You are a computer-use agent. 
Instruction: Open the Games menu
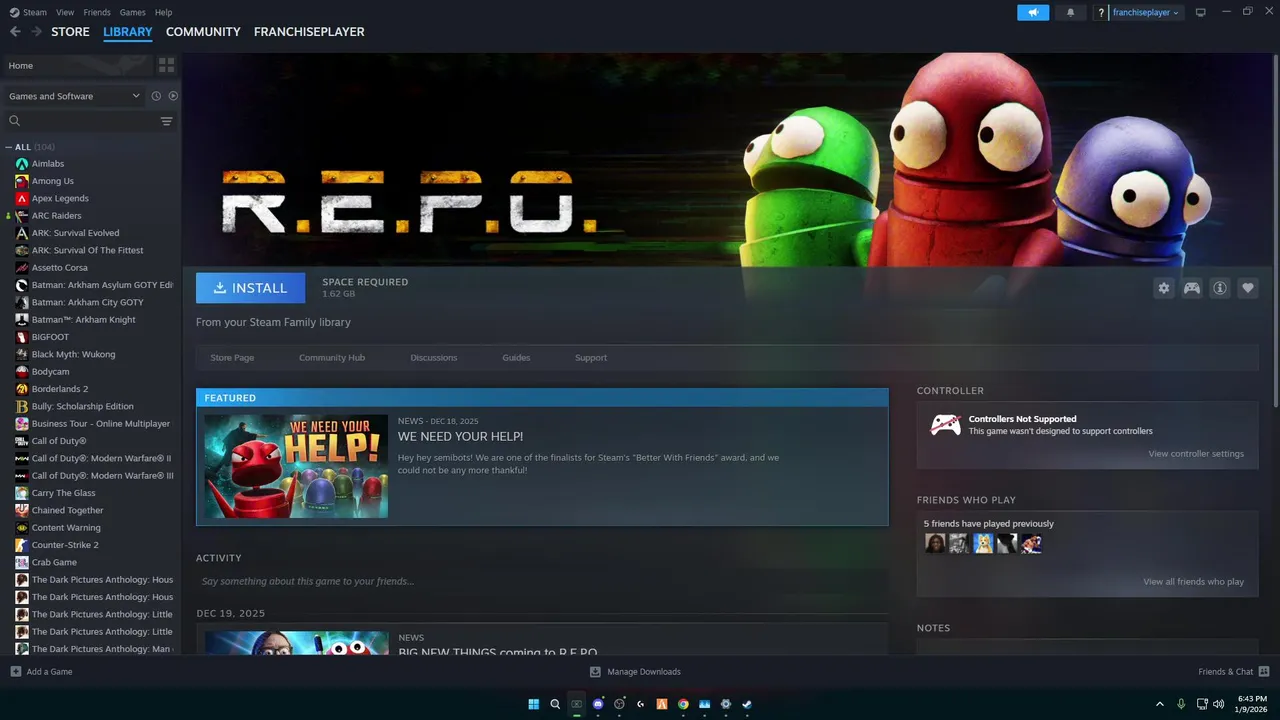[132, 12]
